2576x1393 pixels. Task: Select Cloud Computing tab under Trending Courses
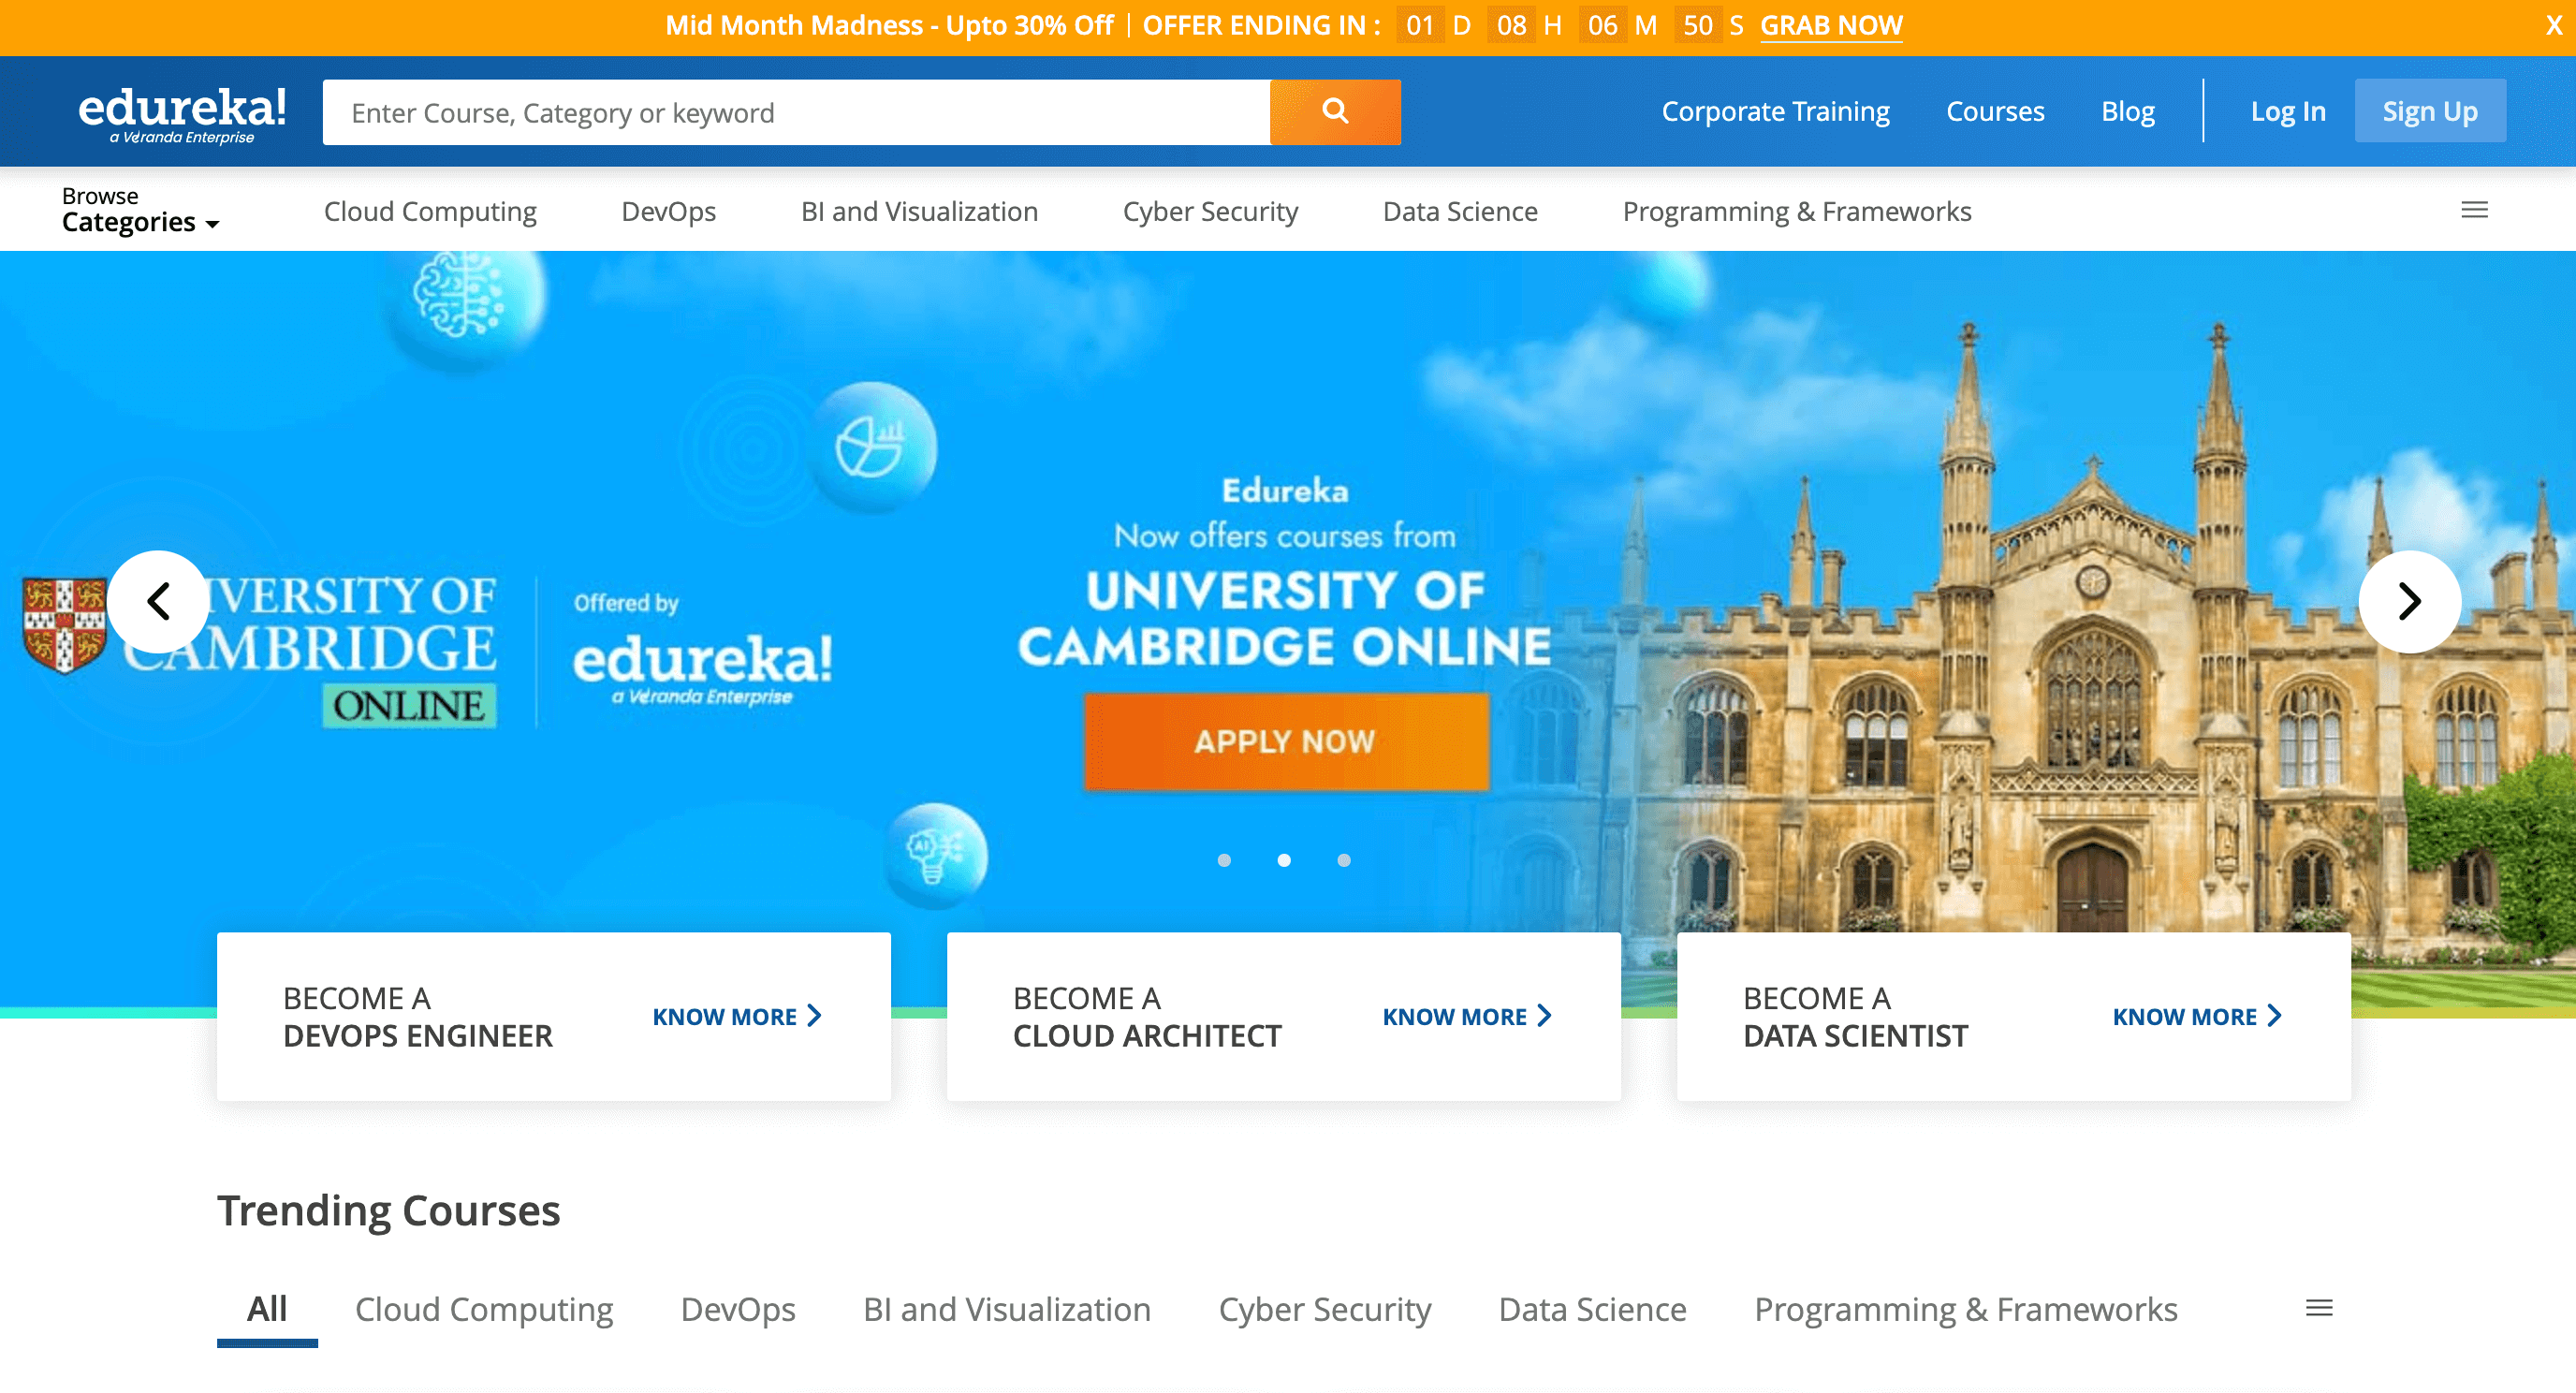pos(484,1309)
